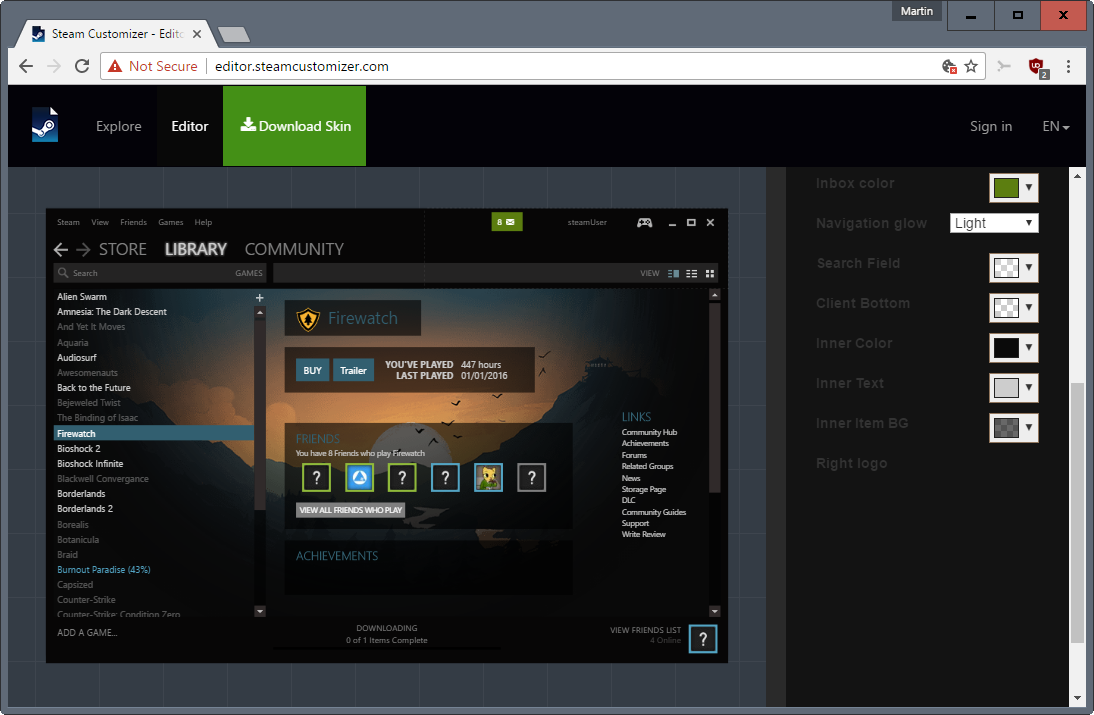The height and width of the screenshot is (715, 1094).
Task: Open the Steam menu in preview
Action: pos(68,223)
